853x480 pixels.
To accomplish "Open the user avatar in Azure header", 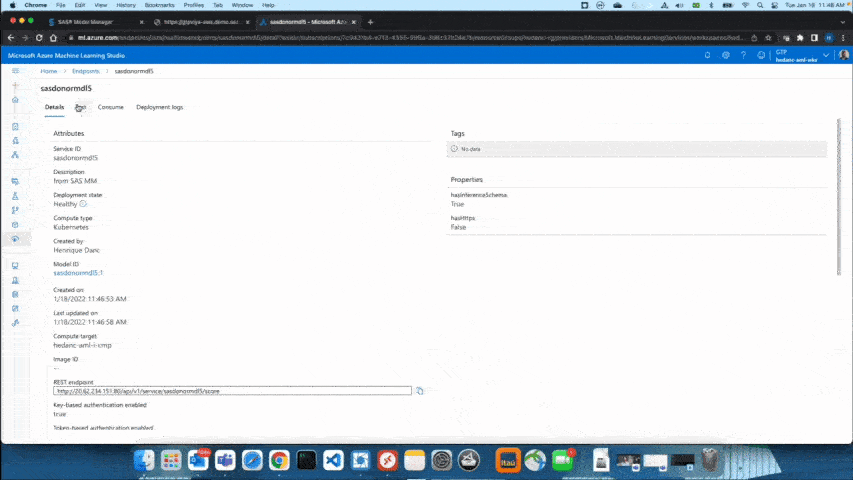I will pyautogui.click(x=844, y=55).
